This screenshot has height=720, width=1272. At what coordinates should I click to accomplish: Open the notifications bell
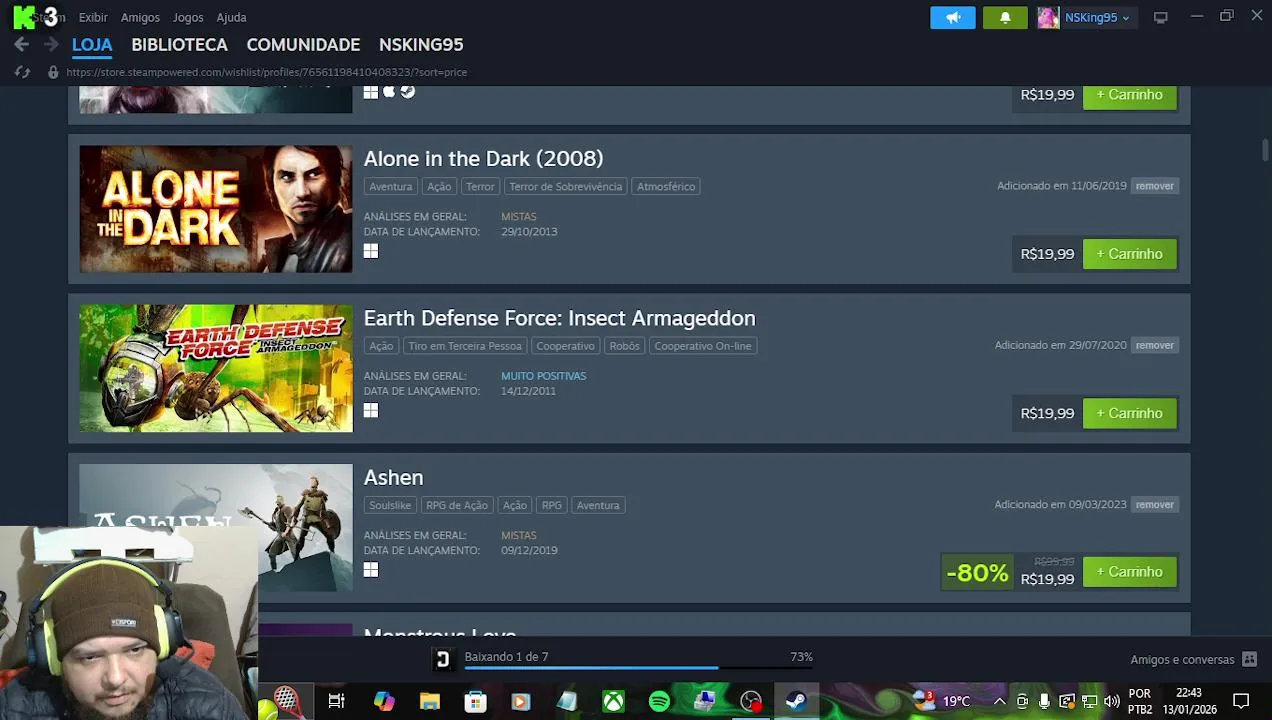coord(1005,17)
